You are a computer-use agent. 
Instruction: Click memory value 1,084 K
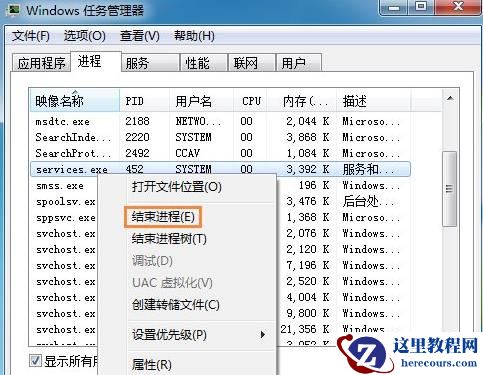pos(308,153)
